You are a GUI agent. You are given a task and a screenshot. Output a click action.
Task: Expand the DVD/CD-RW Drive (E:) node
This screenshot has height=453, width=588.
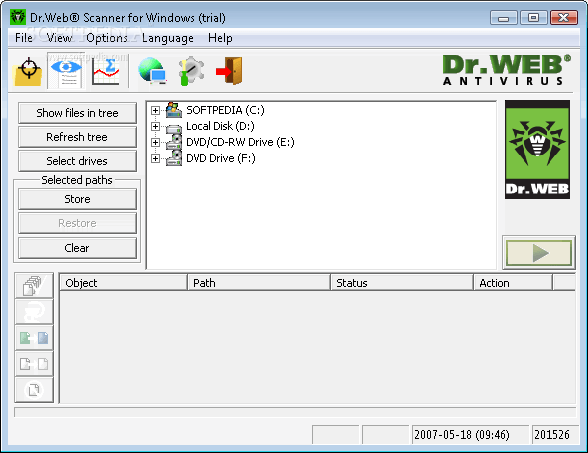pos(155,142)
